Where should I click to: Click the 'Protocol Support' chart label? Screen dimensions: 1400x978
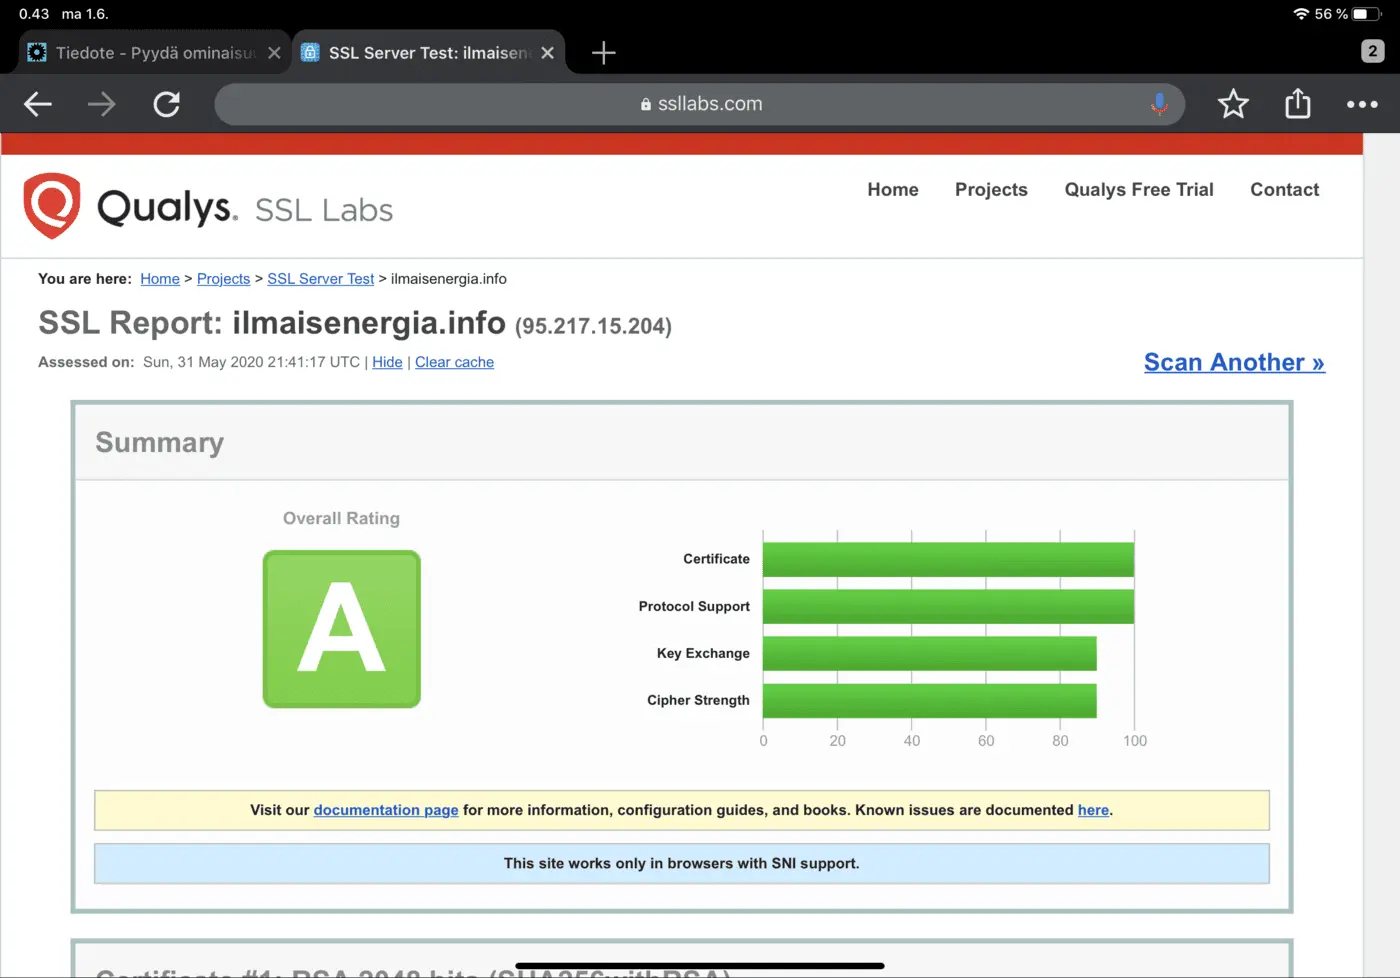click(x=694, y=606)
